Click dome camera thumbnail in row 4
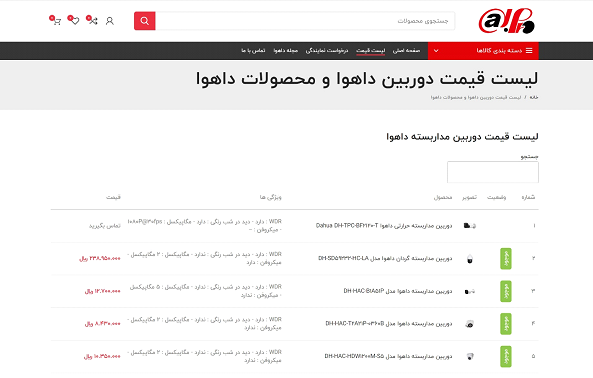 click(x=470, y=324)
